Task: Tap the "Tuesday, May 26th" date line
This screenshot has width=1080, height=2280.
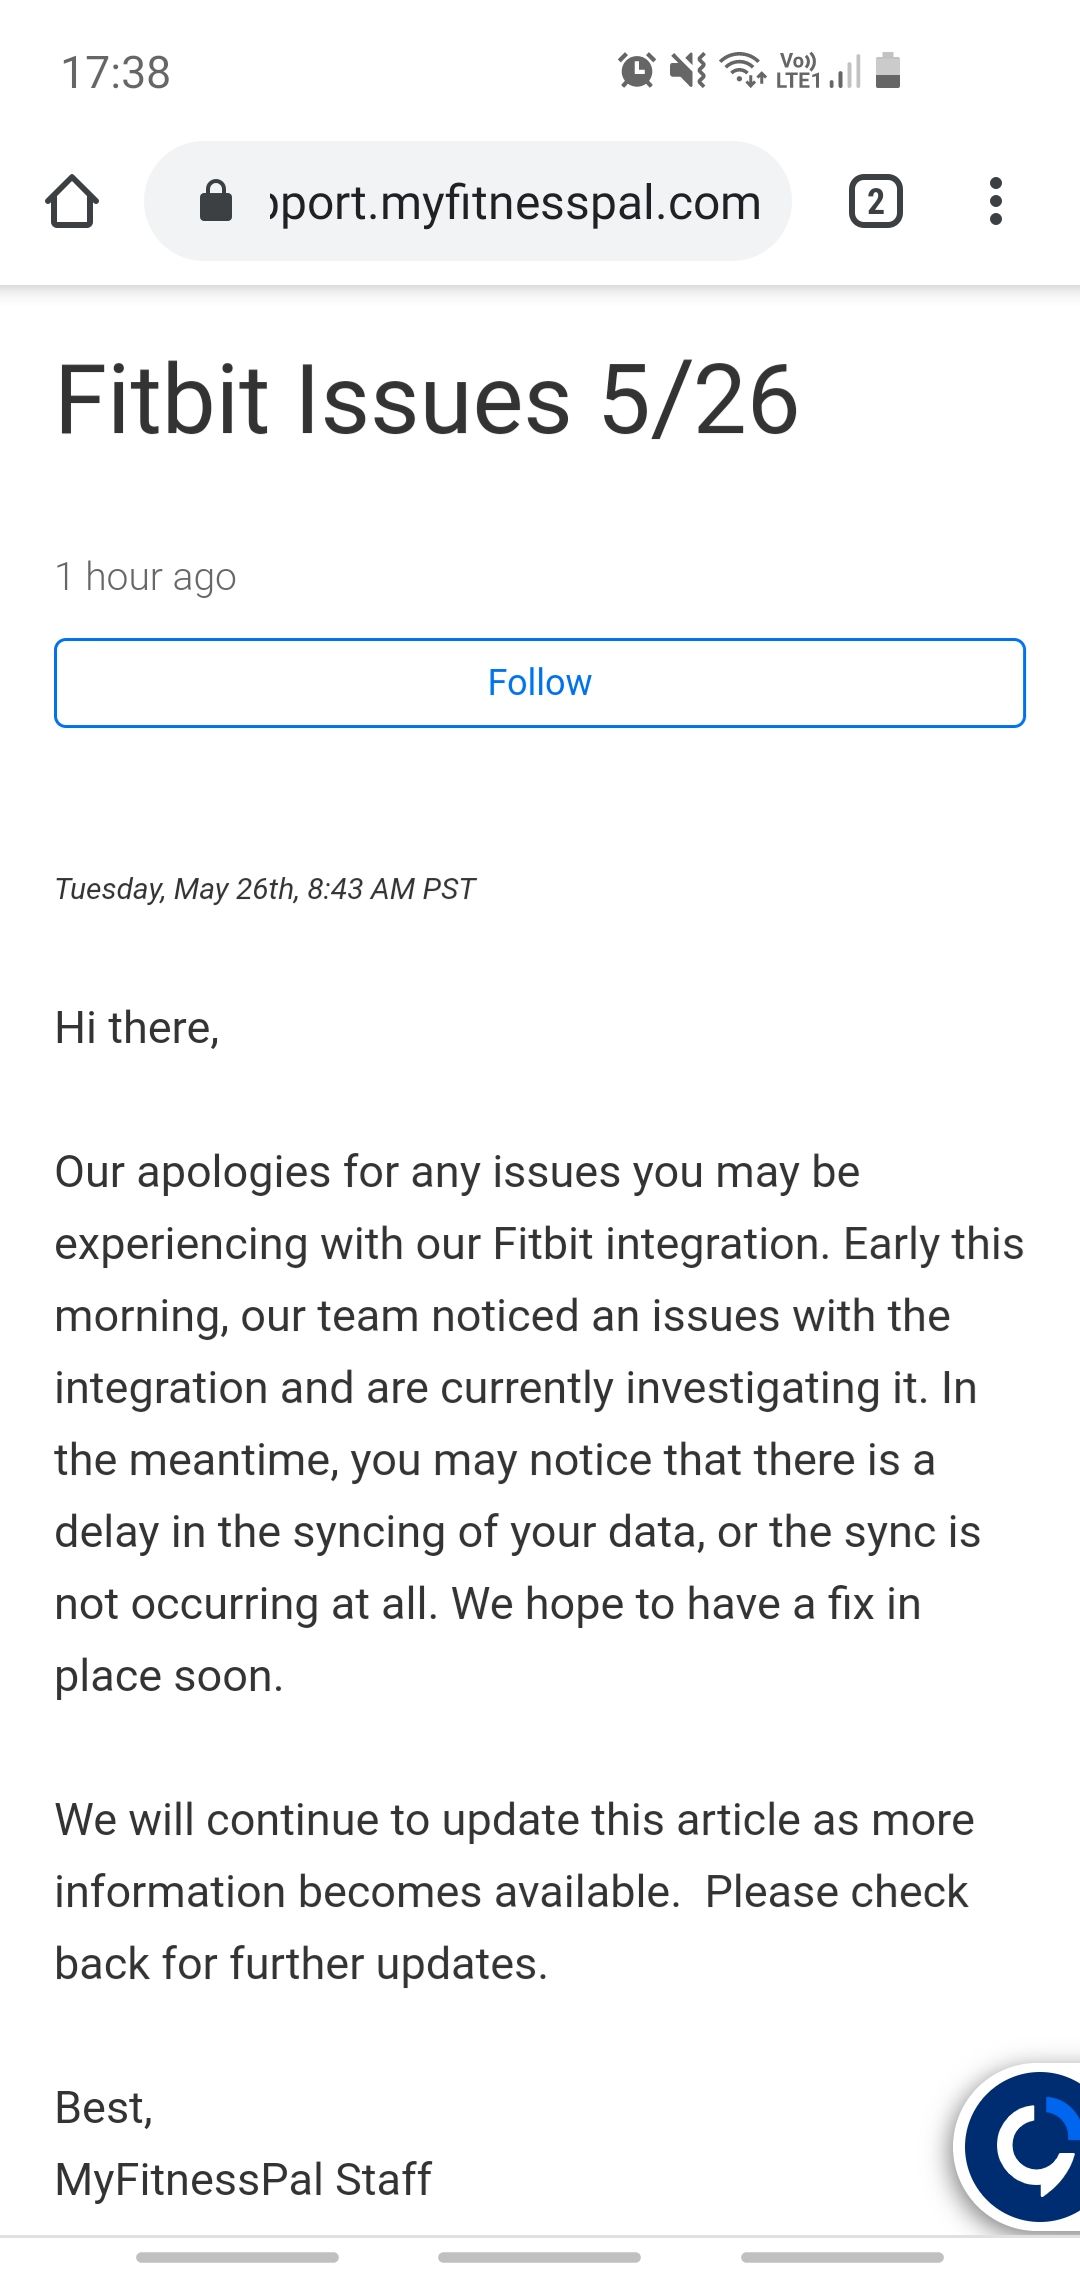Action: (265, 889)
